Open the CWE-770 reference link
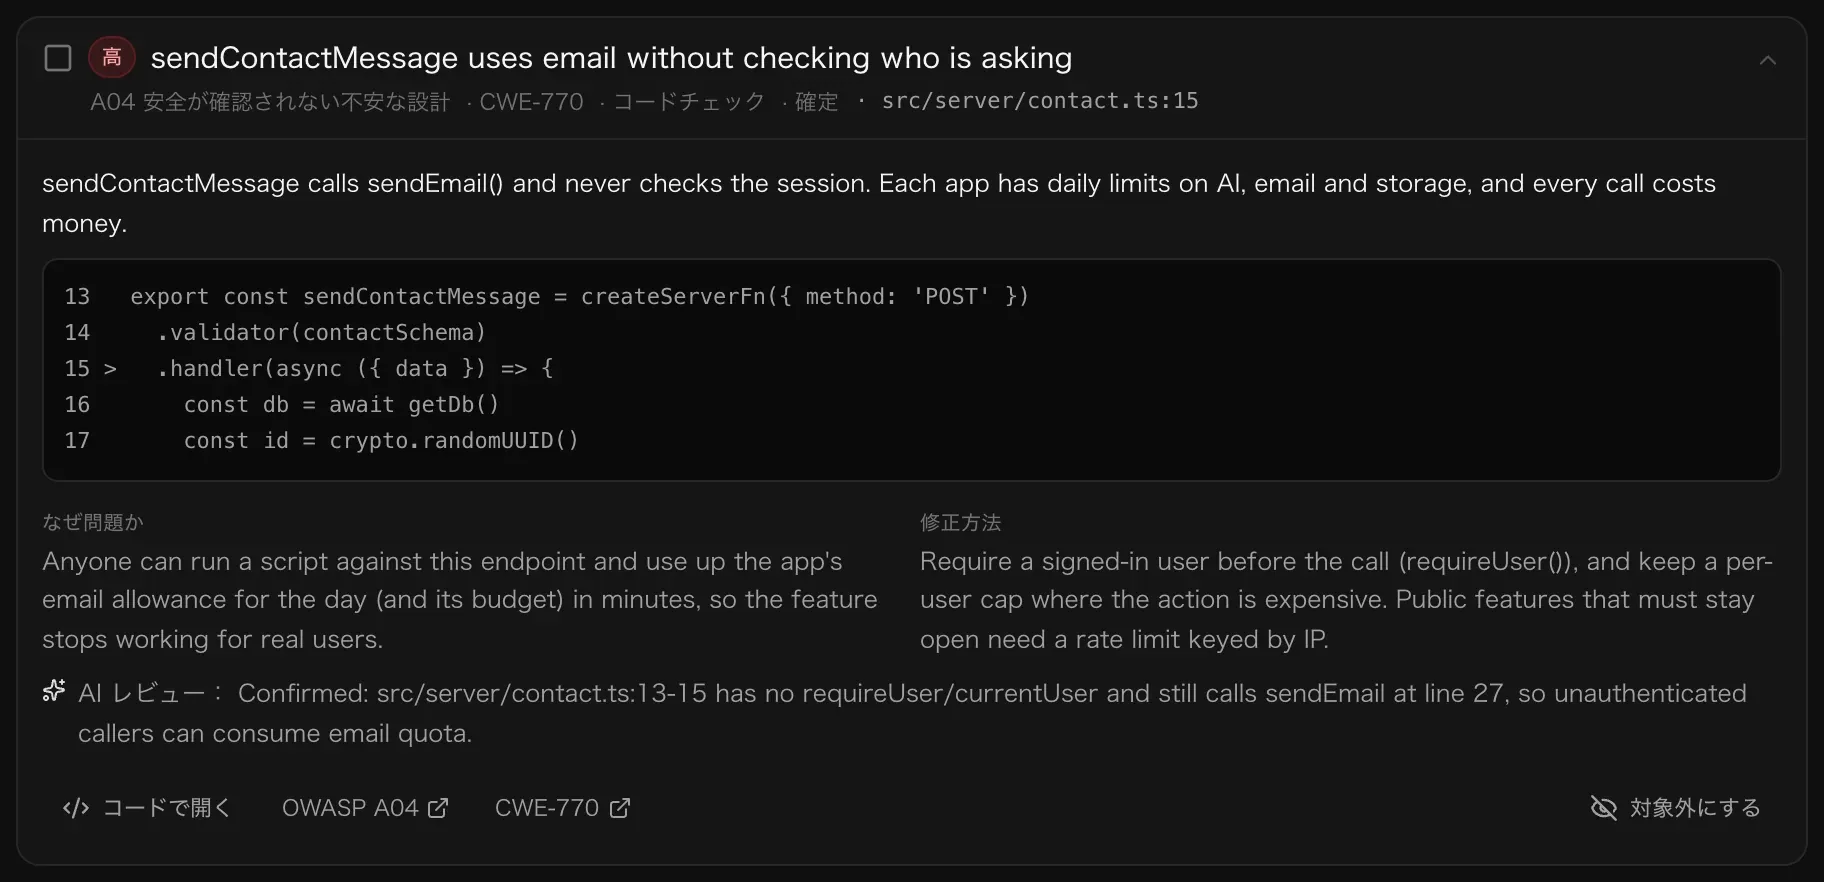This screenshot has height=882, width=1824. pos(563,808)
